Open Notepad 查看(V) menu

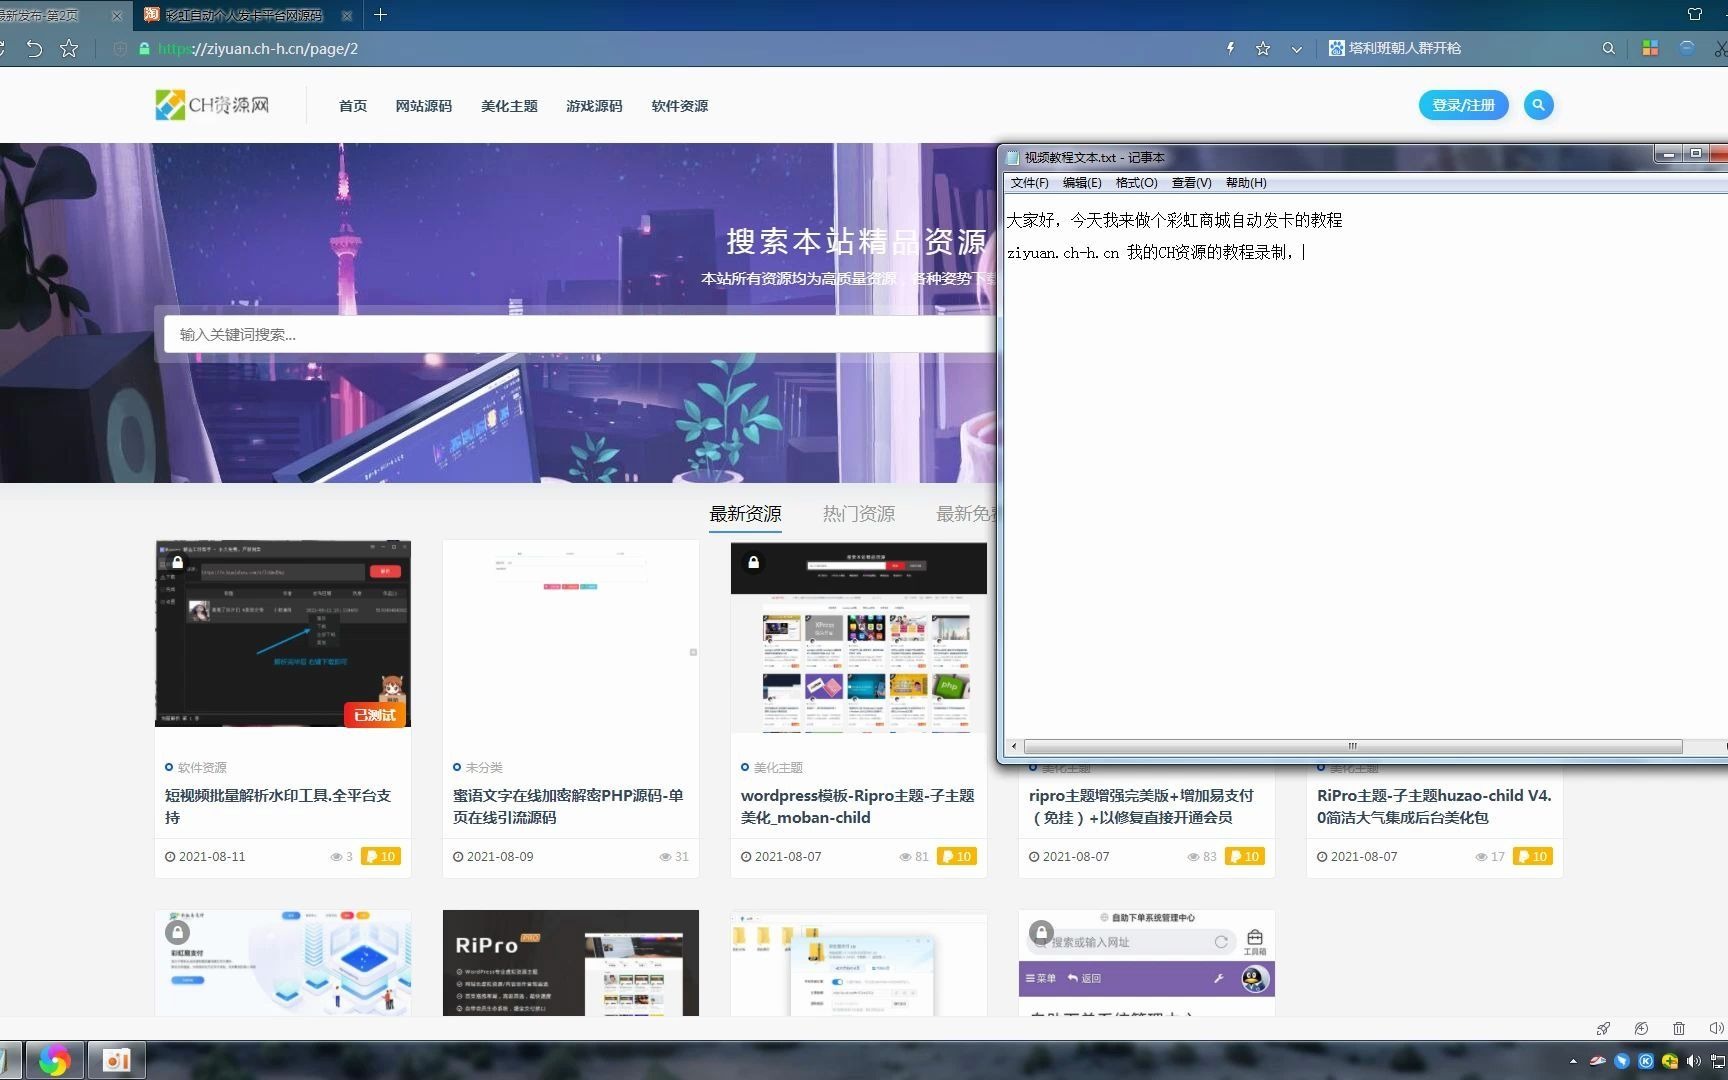pos(1191,183)
